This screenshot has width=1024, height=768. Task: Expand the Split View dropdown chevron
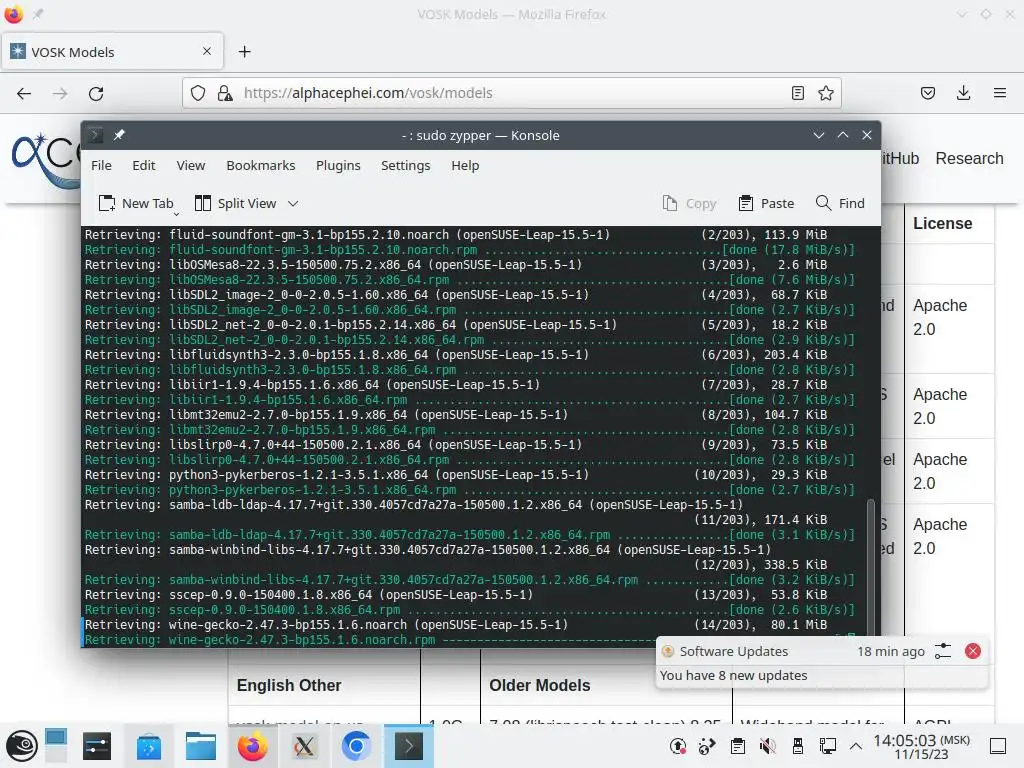coord(293,204)
